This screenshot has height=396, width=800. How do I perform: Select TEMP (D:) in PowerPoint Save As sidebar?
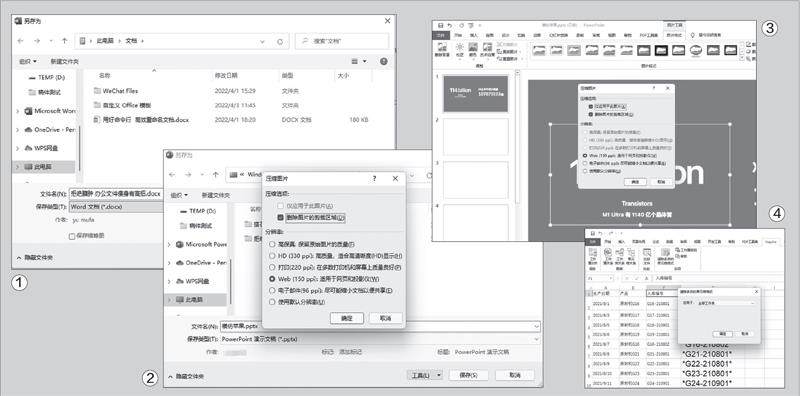pos(198,211)
